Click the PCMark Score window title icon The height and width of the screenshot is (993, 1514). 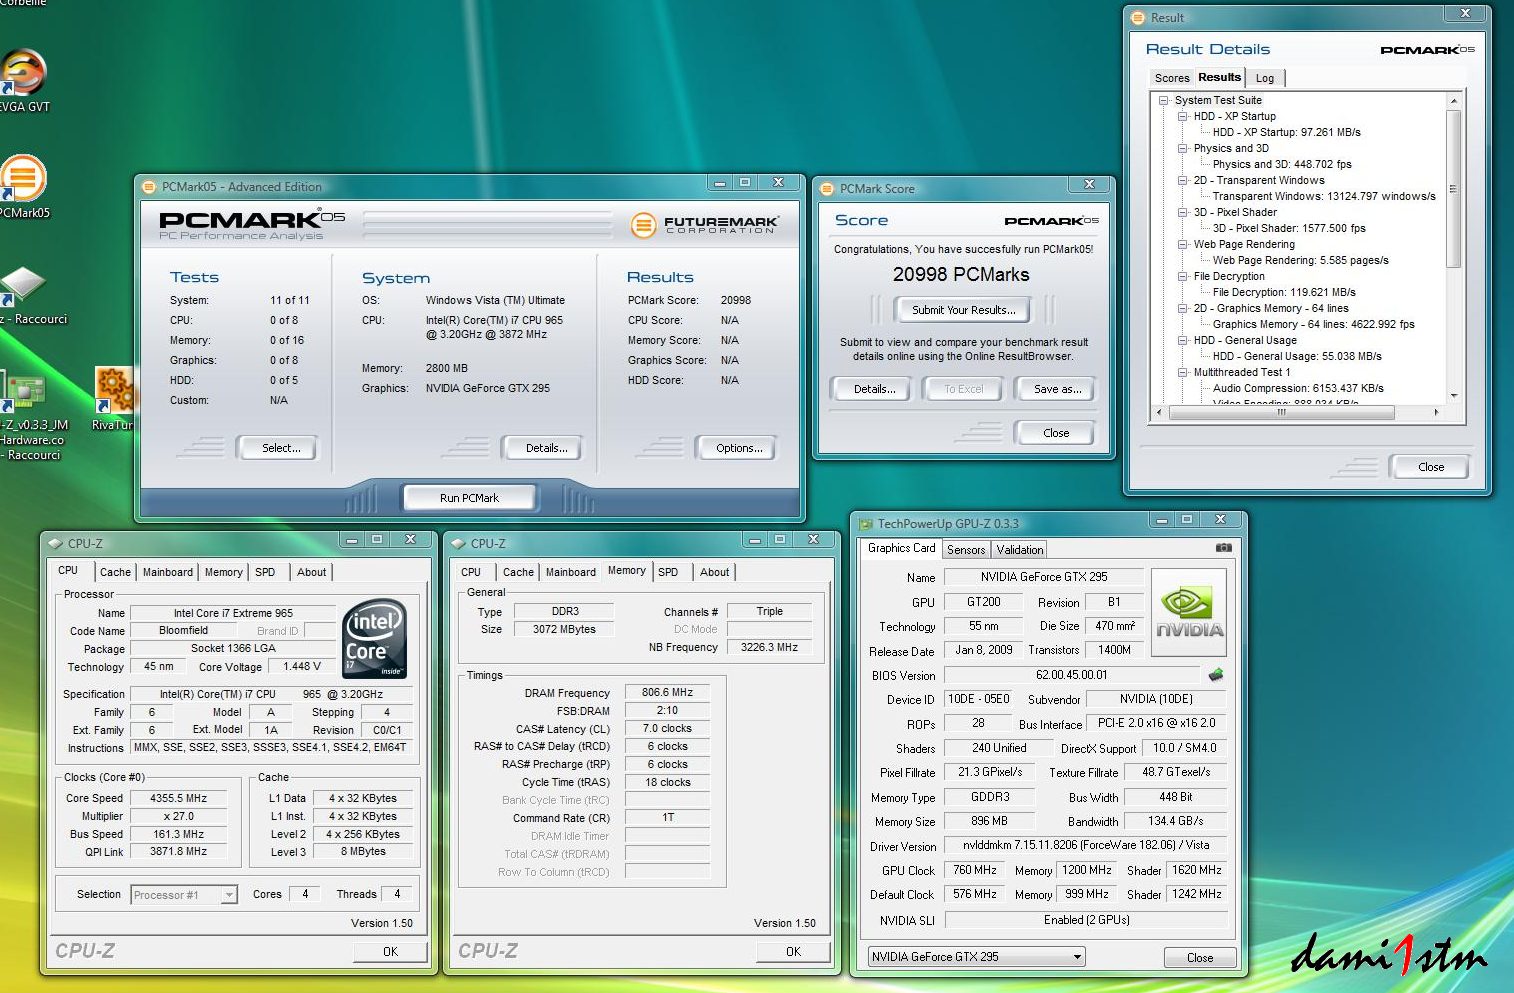[x=827, y=189]
